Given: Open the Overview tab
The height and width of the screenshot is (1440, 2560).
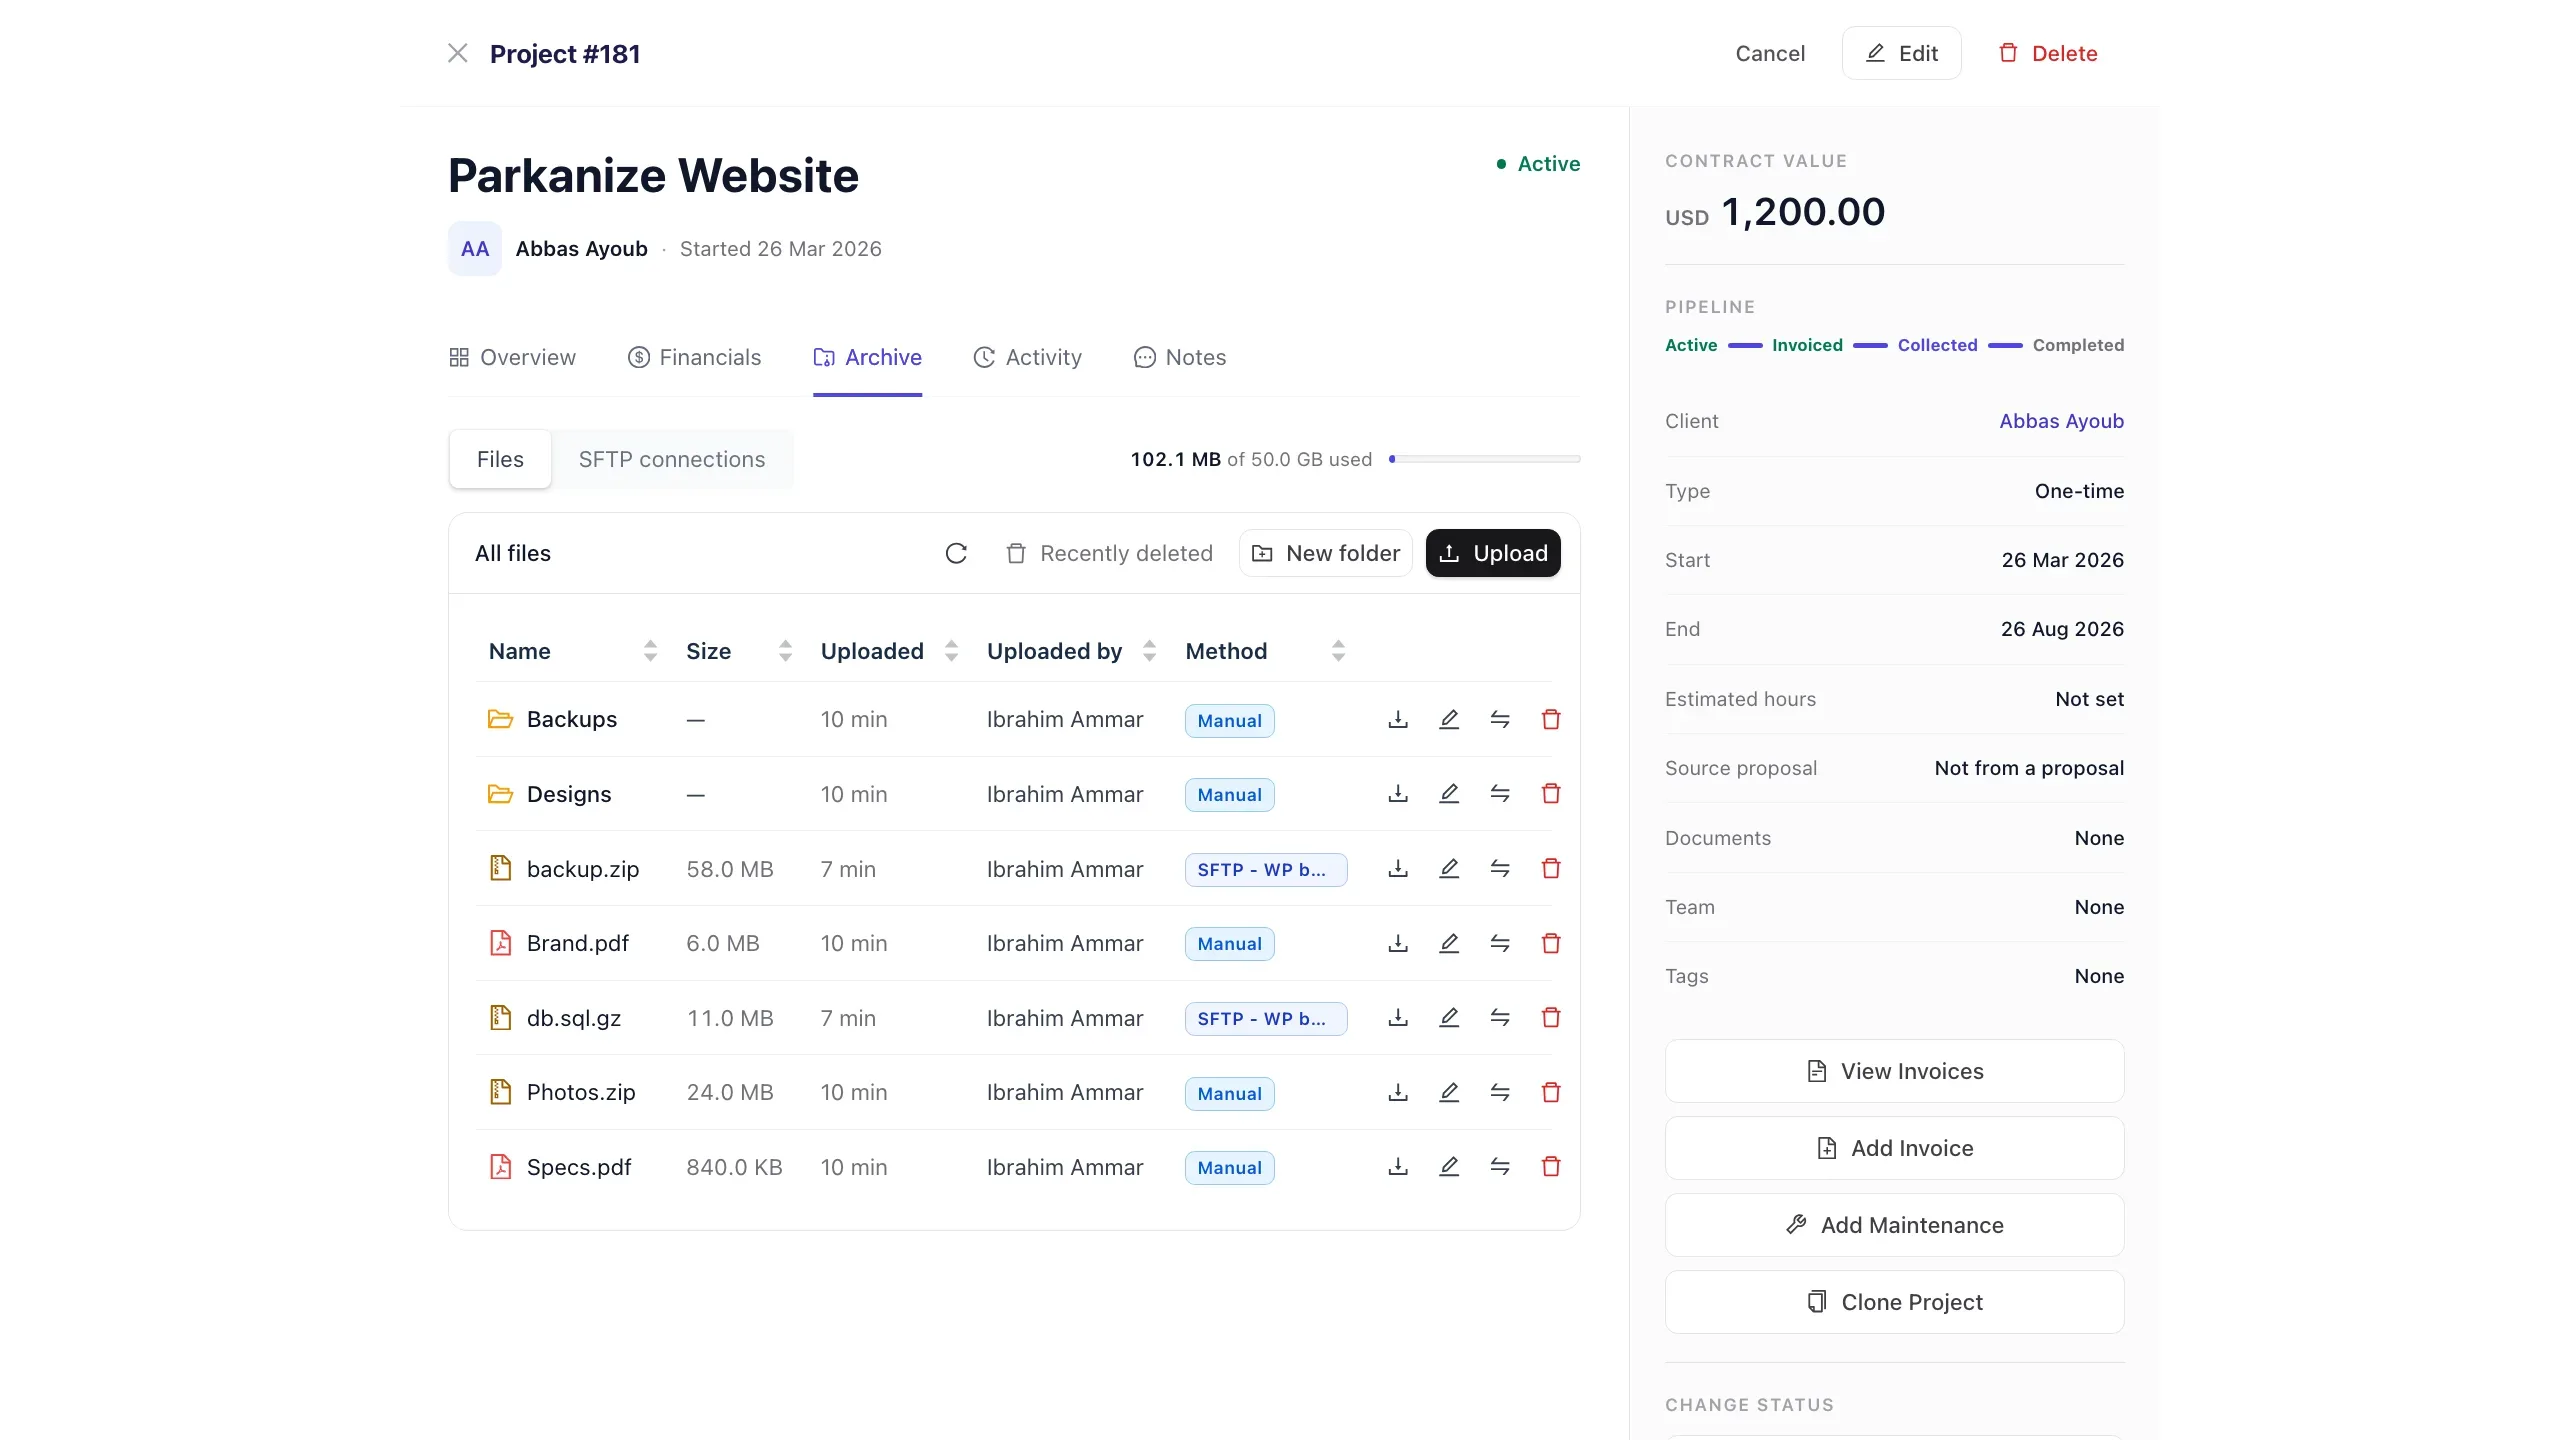Looking at the screenshot, I should 512,357.
